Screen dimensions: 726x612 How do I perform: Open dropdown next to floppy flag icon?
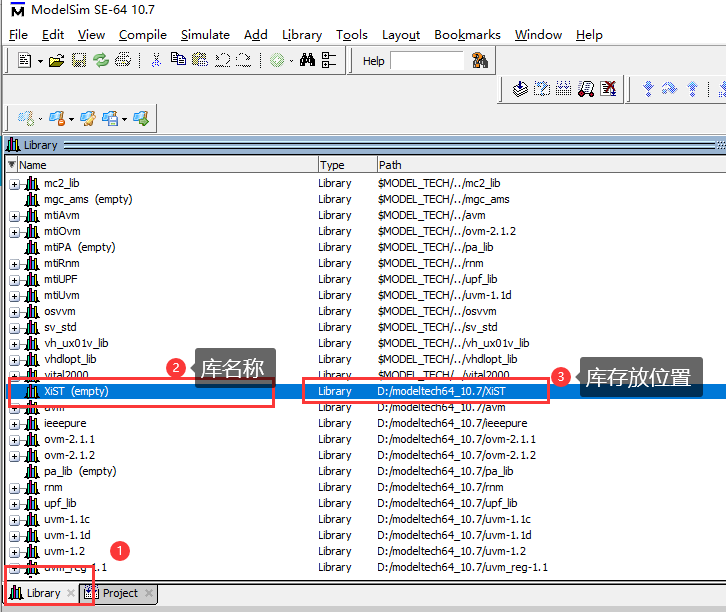point(125,119)
